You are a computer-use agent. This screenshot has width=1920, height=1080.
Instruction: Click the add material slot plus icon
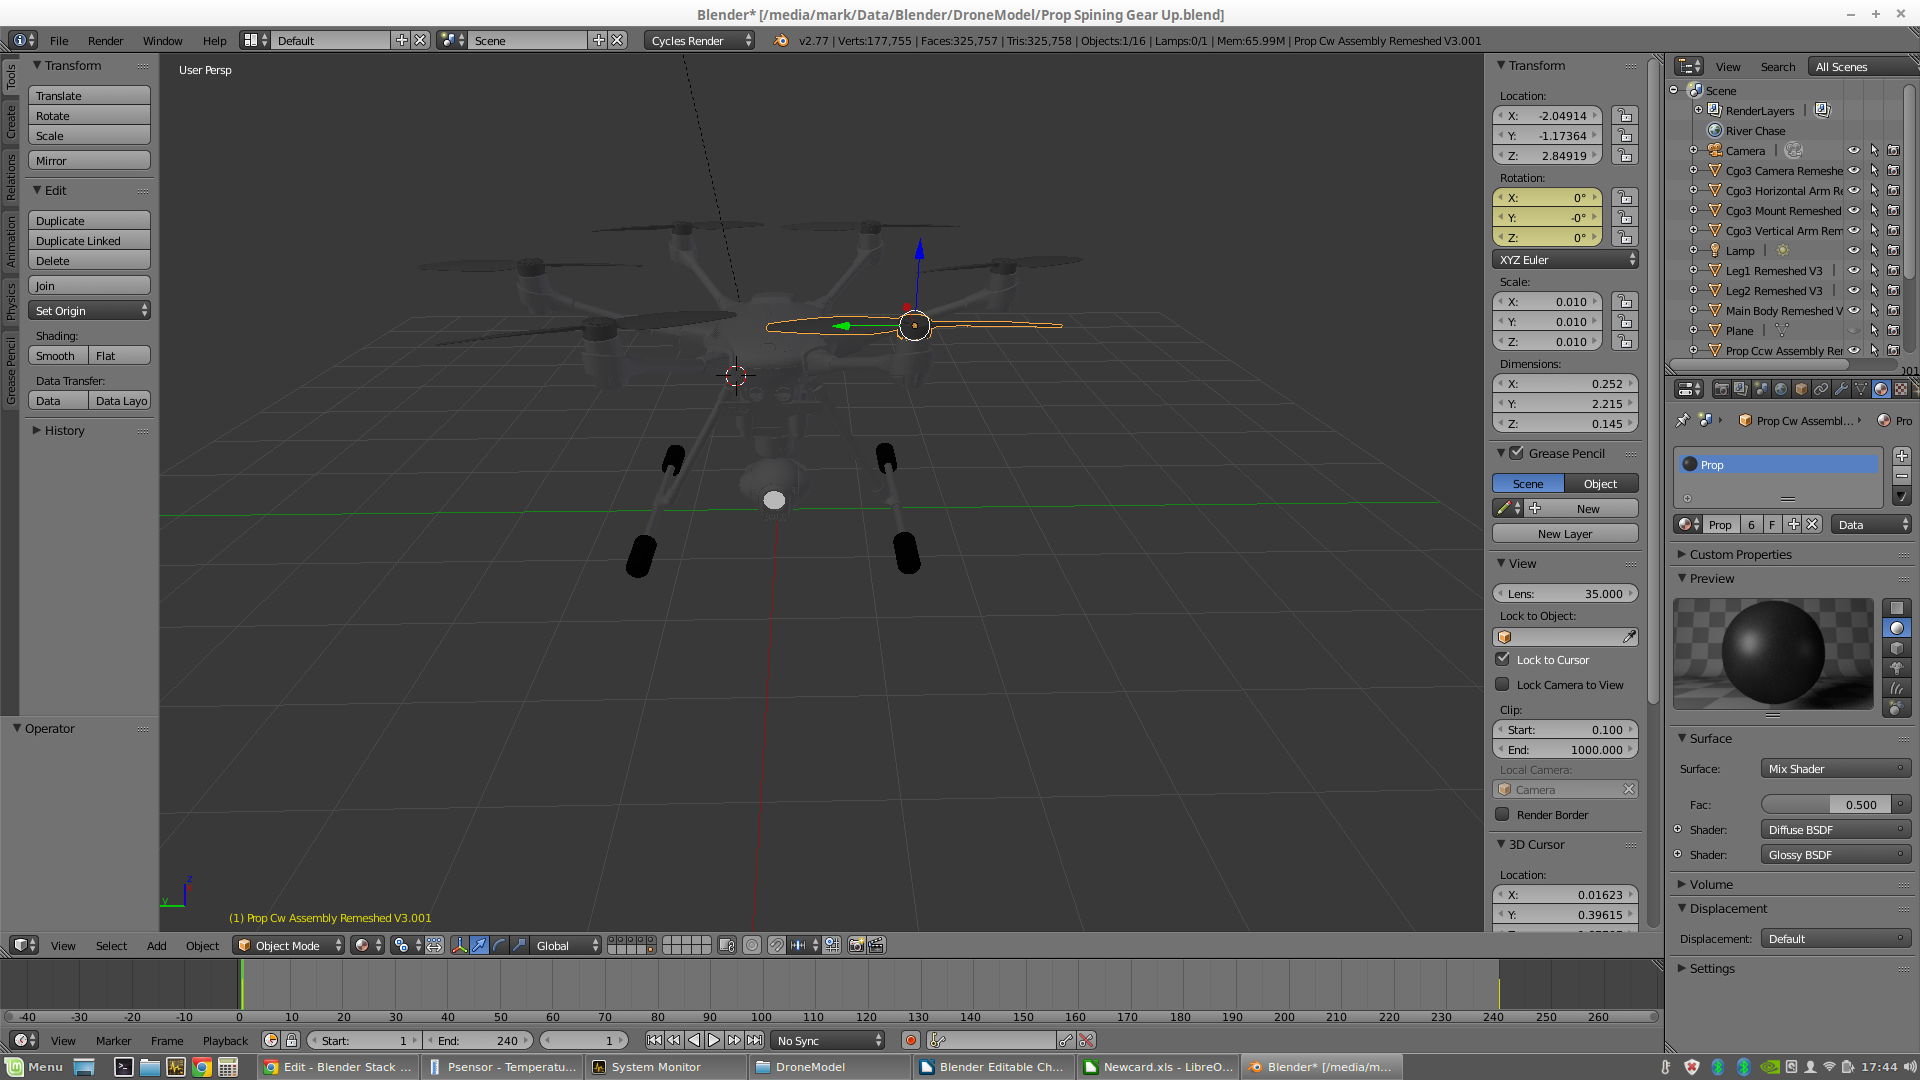(x=1901, y=456)
